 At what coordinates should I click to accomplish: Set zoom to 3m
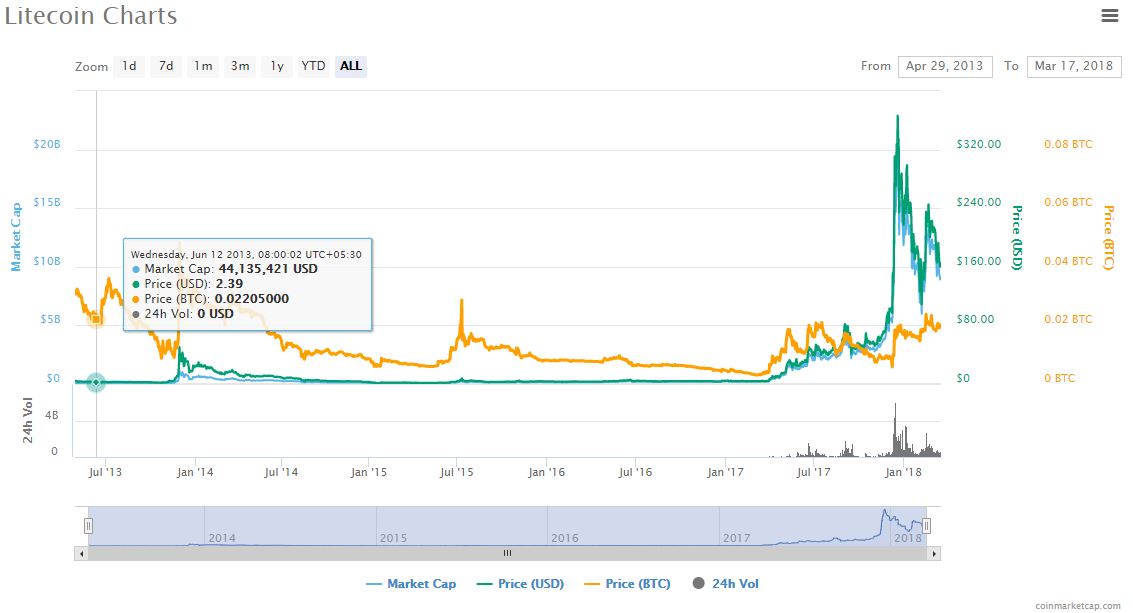click(240, 66)
